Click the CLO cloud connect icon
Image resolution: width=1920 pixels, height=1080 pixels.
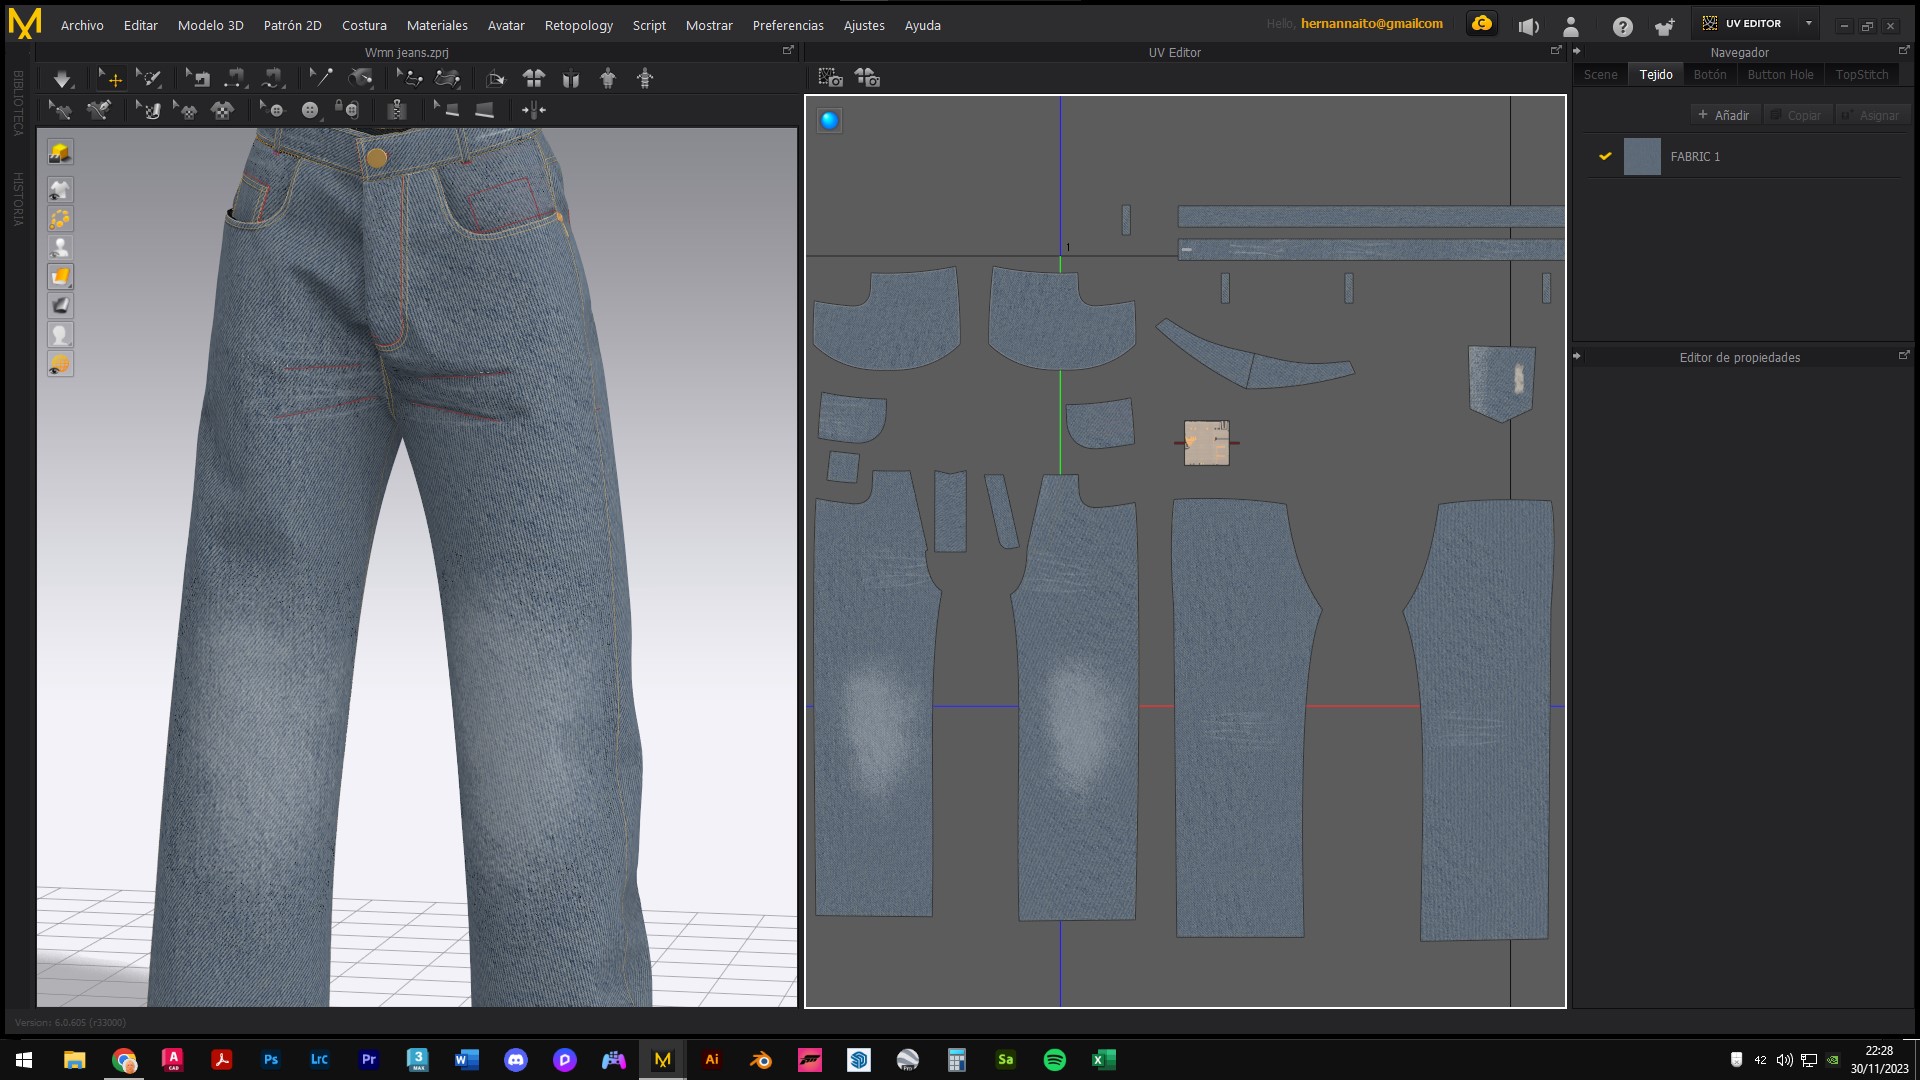[1482, 24]
